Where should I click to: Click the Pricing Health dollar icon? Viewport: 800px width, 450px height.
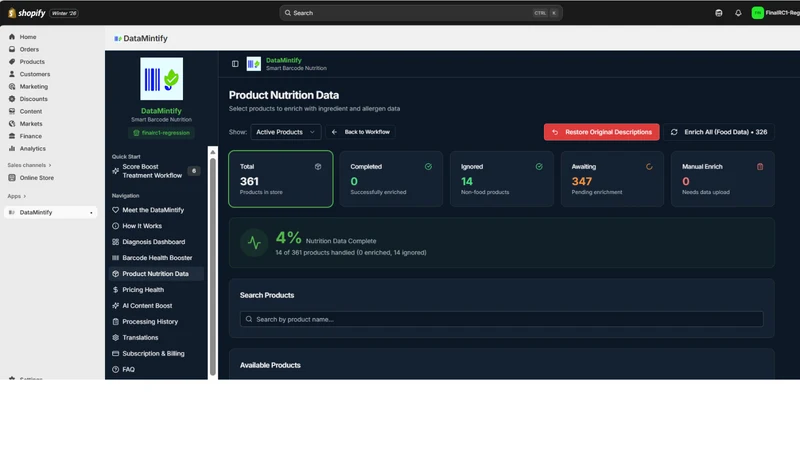[115, 290]
